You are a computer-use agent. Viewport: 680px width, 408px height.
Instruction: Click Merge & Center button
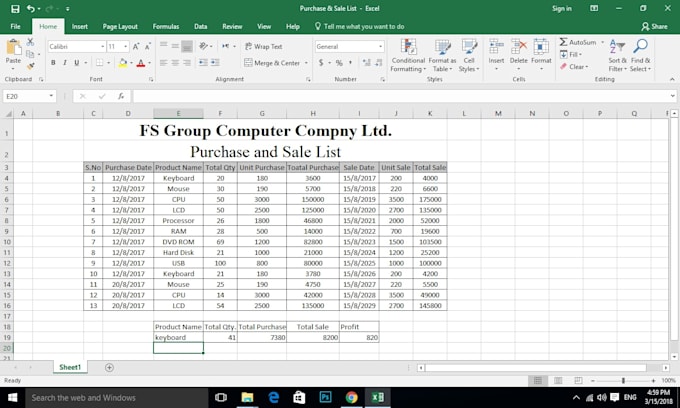[x=272, y=63]
